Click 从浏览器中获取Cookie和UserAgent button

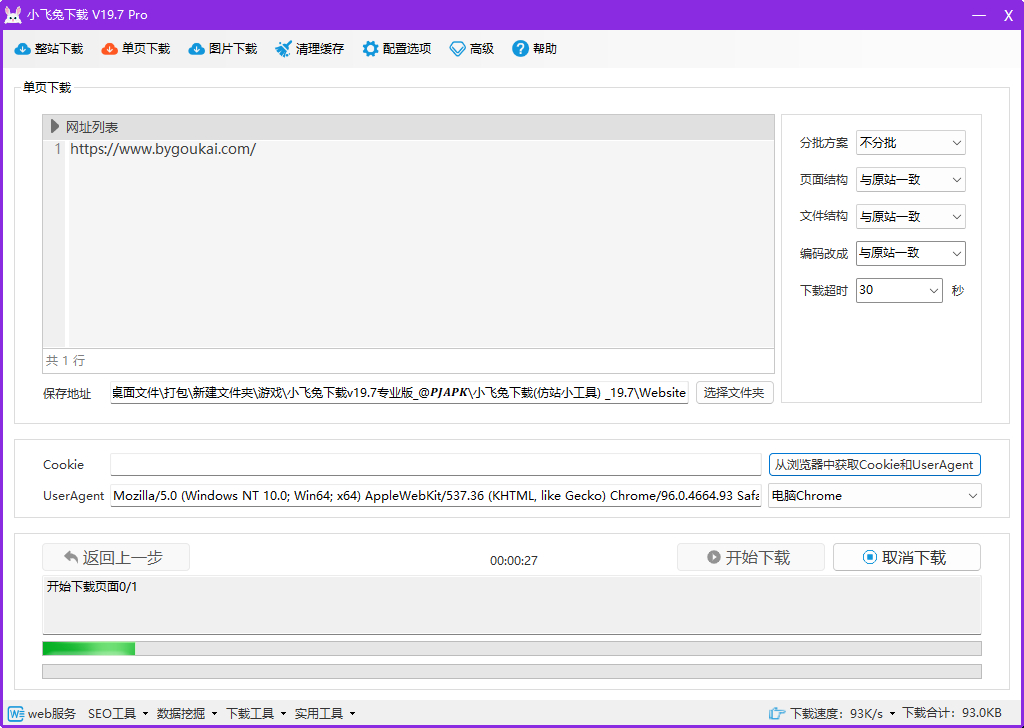[x=874, y=465]
